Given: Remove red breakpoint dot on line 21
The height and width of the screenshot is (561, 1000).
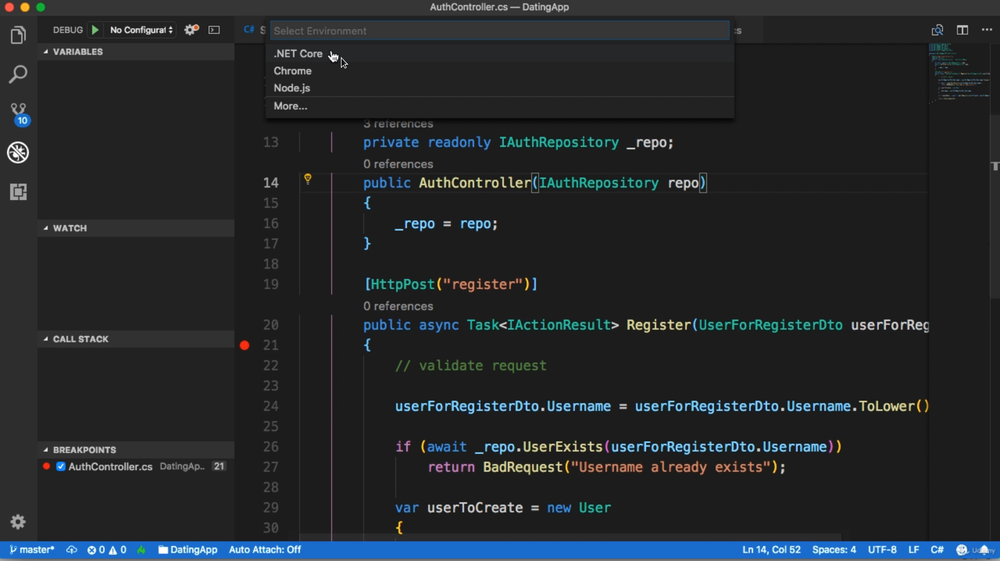Looking at the screenshot, I should [x=244, y=345].
